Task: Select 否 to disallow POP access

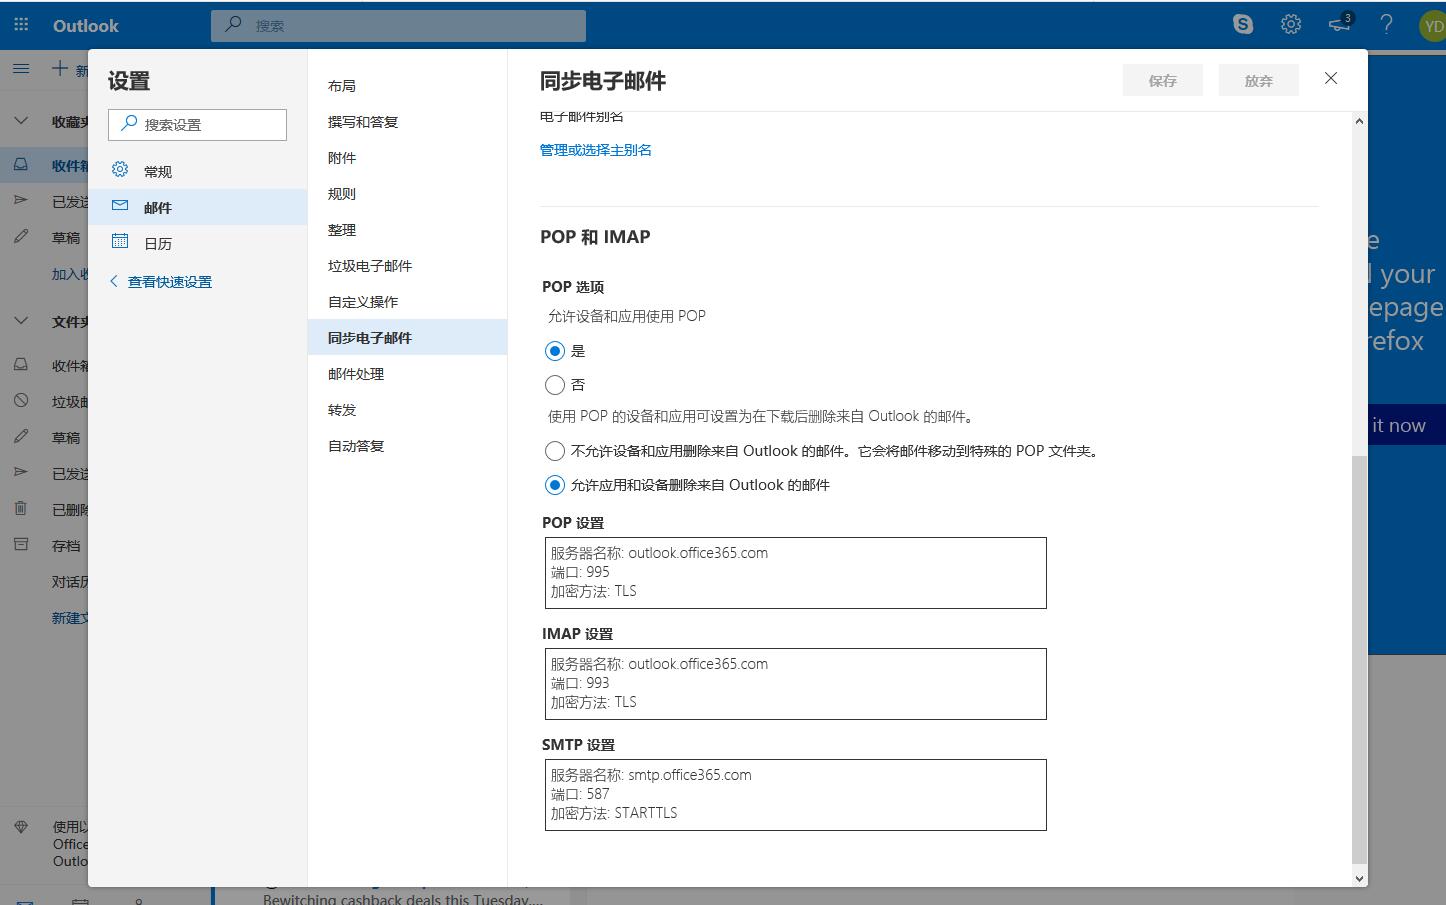Action: pos(555,385)
